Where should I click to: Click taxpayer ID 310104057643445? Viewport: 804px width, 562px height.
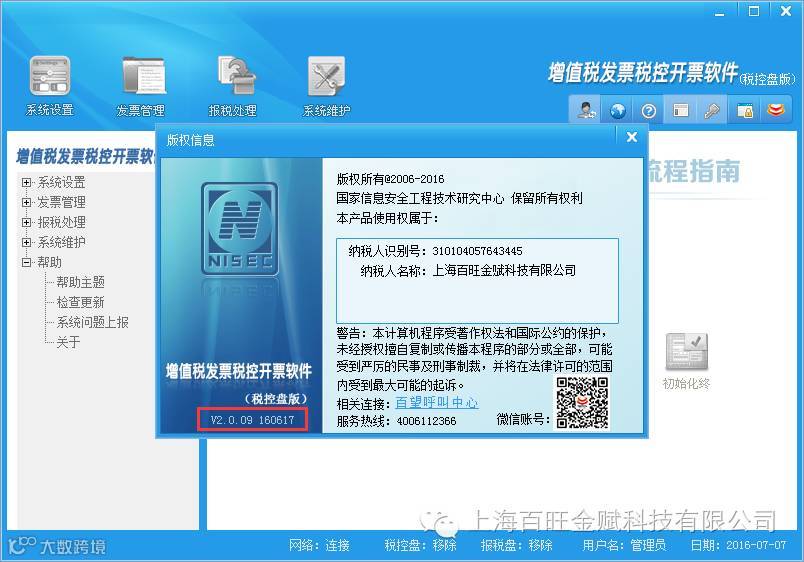pyautogui.click(x=477, y=251)
